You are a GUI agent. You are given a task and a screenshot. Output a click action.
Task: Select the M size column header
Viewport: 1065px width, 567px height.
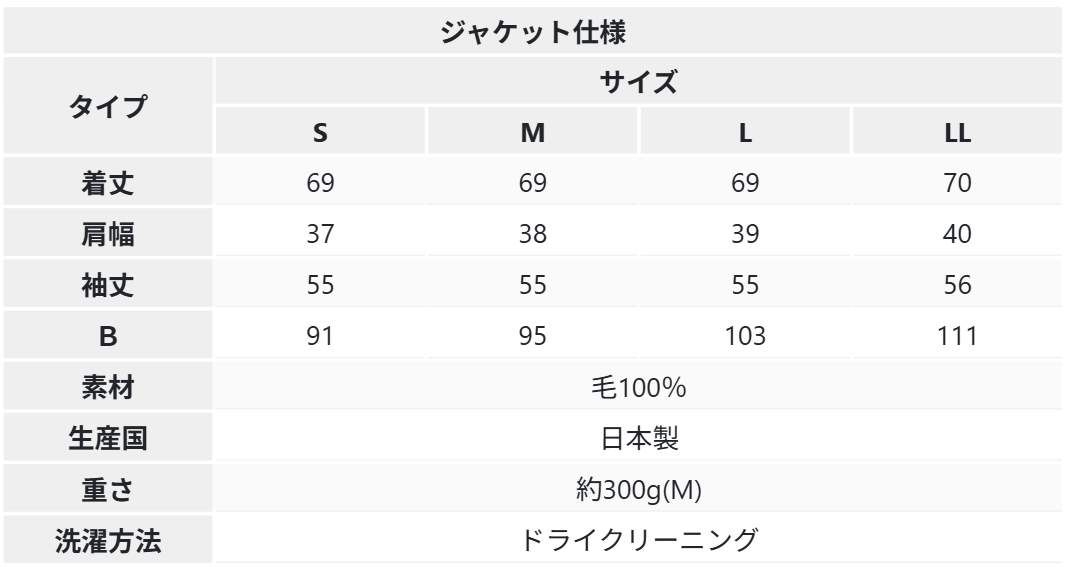(x=532, y=132)
